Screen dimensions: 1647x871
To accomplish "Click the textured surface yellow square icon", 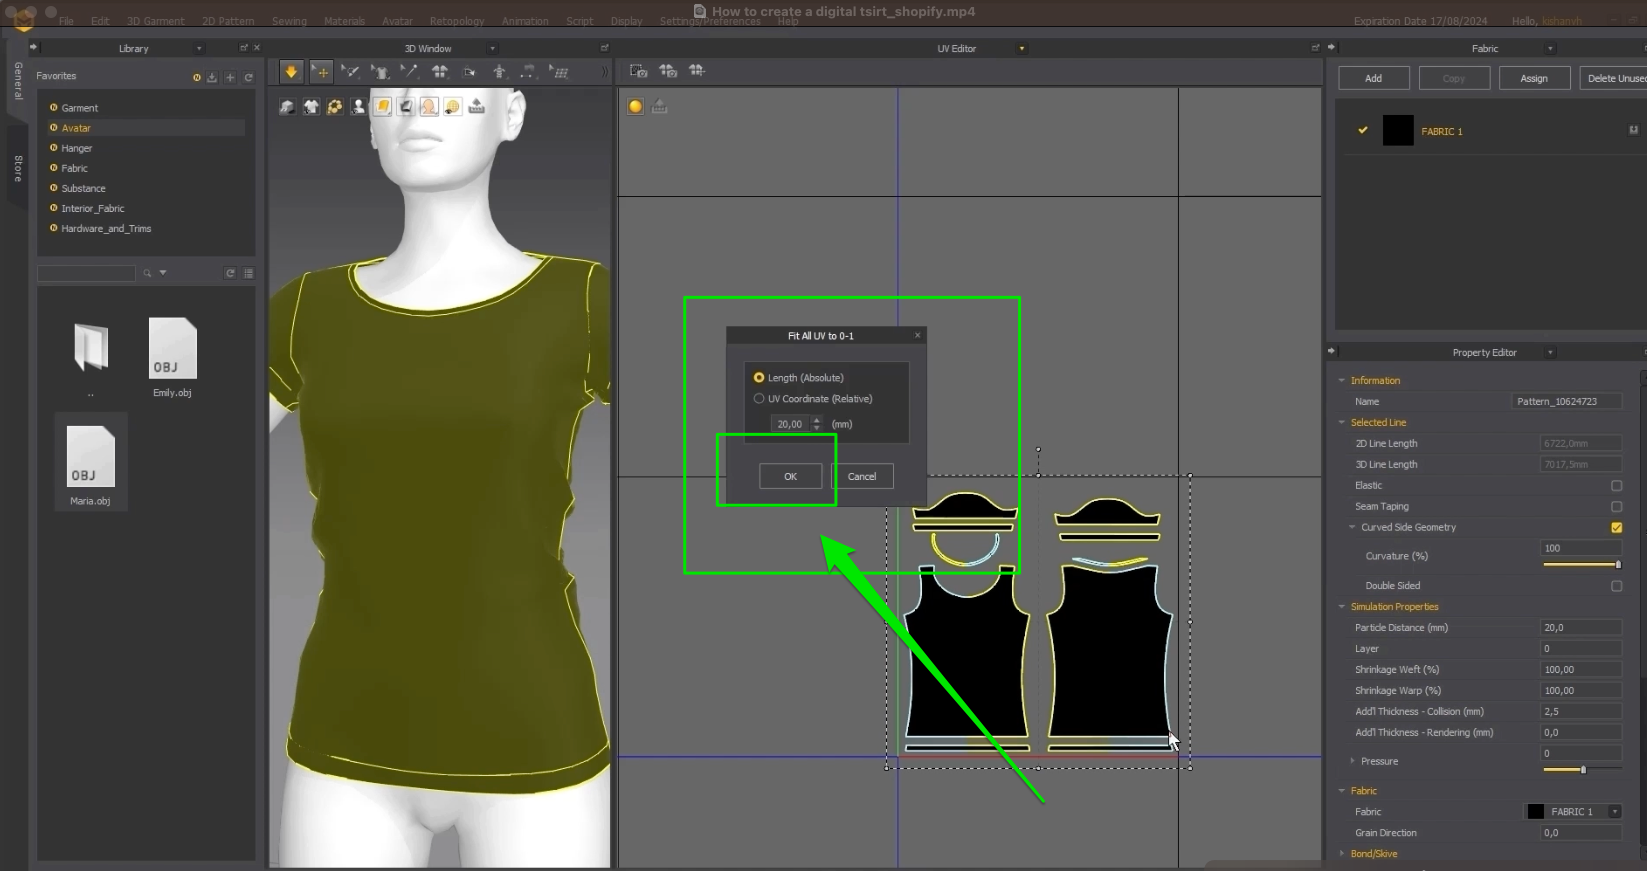I will pos(382,107).
